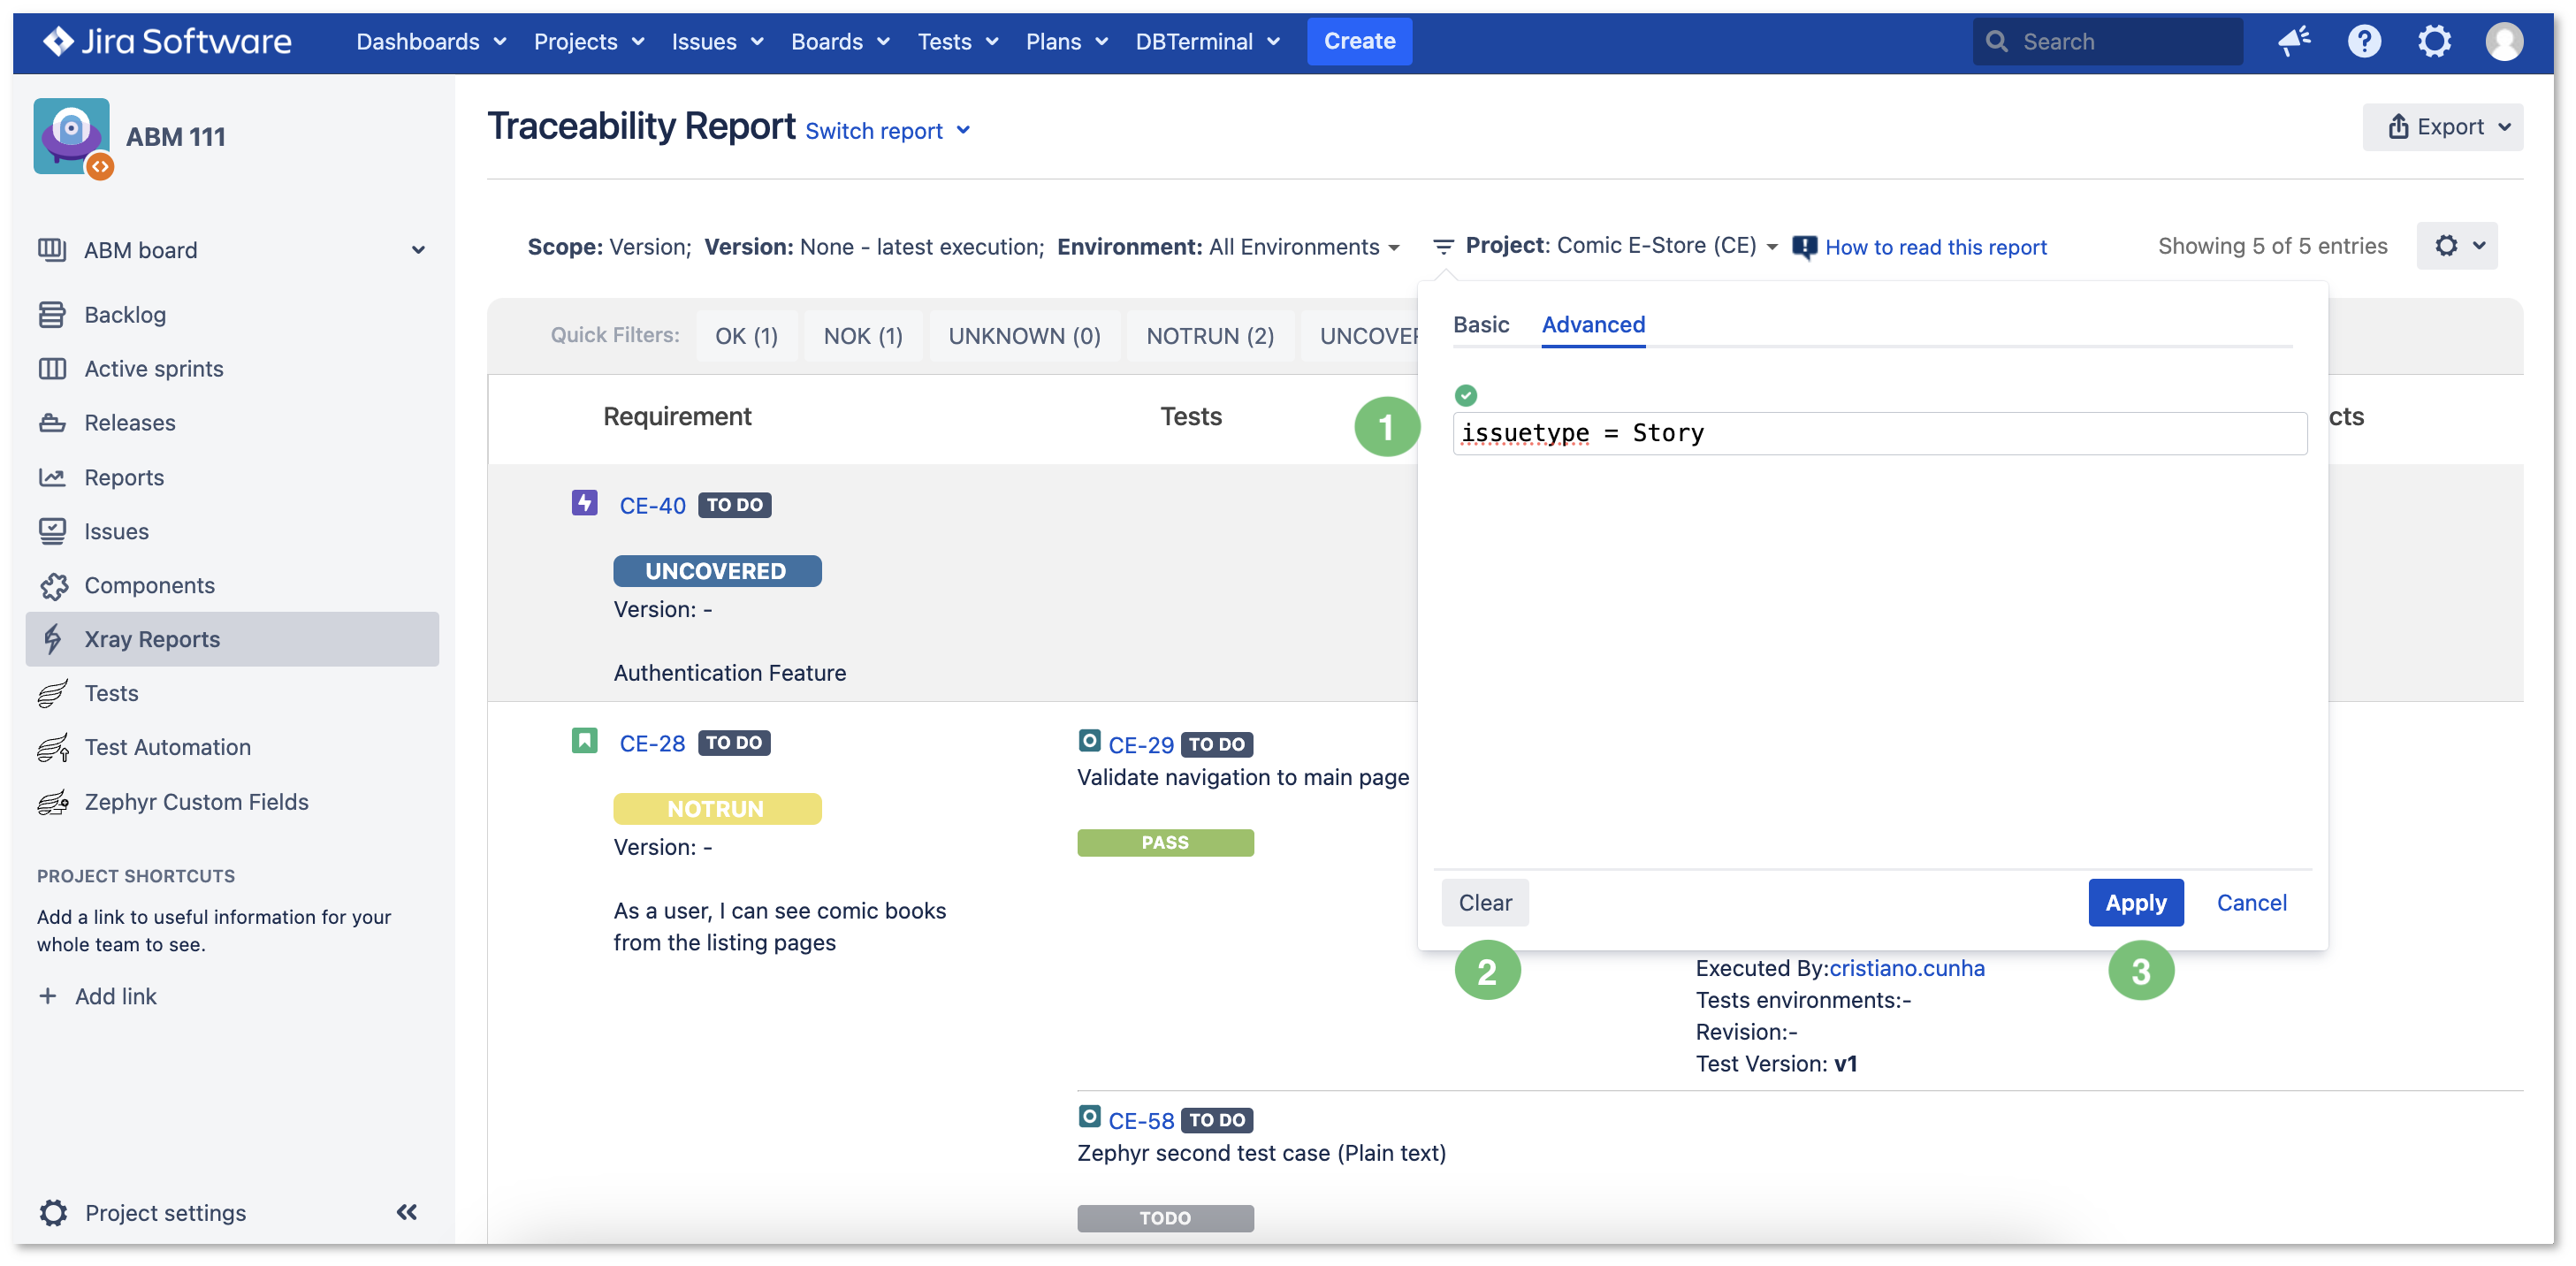Open the top bar settings gear

click(2434, 41)
